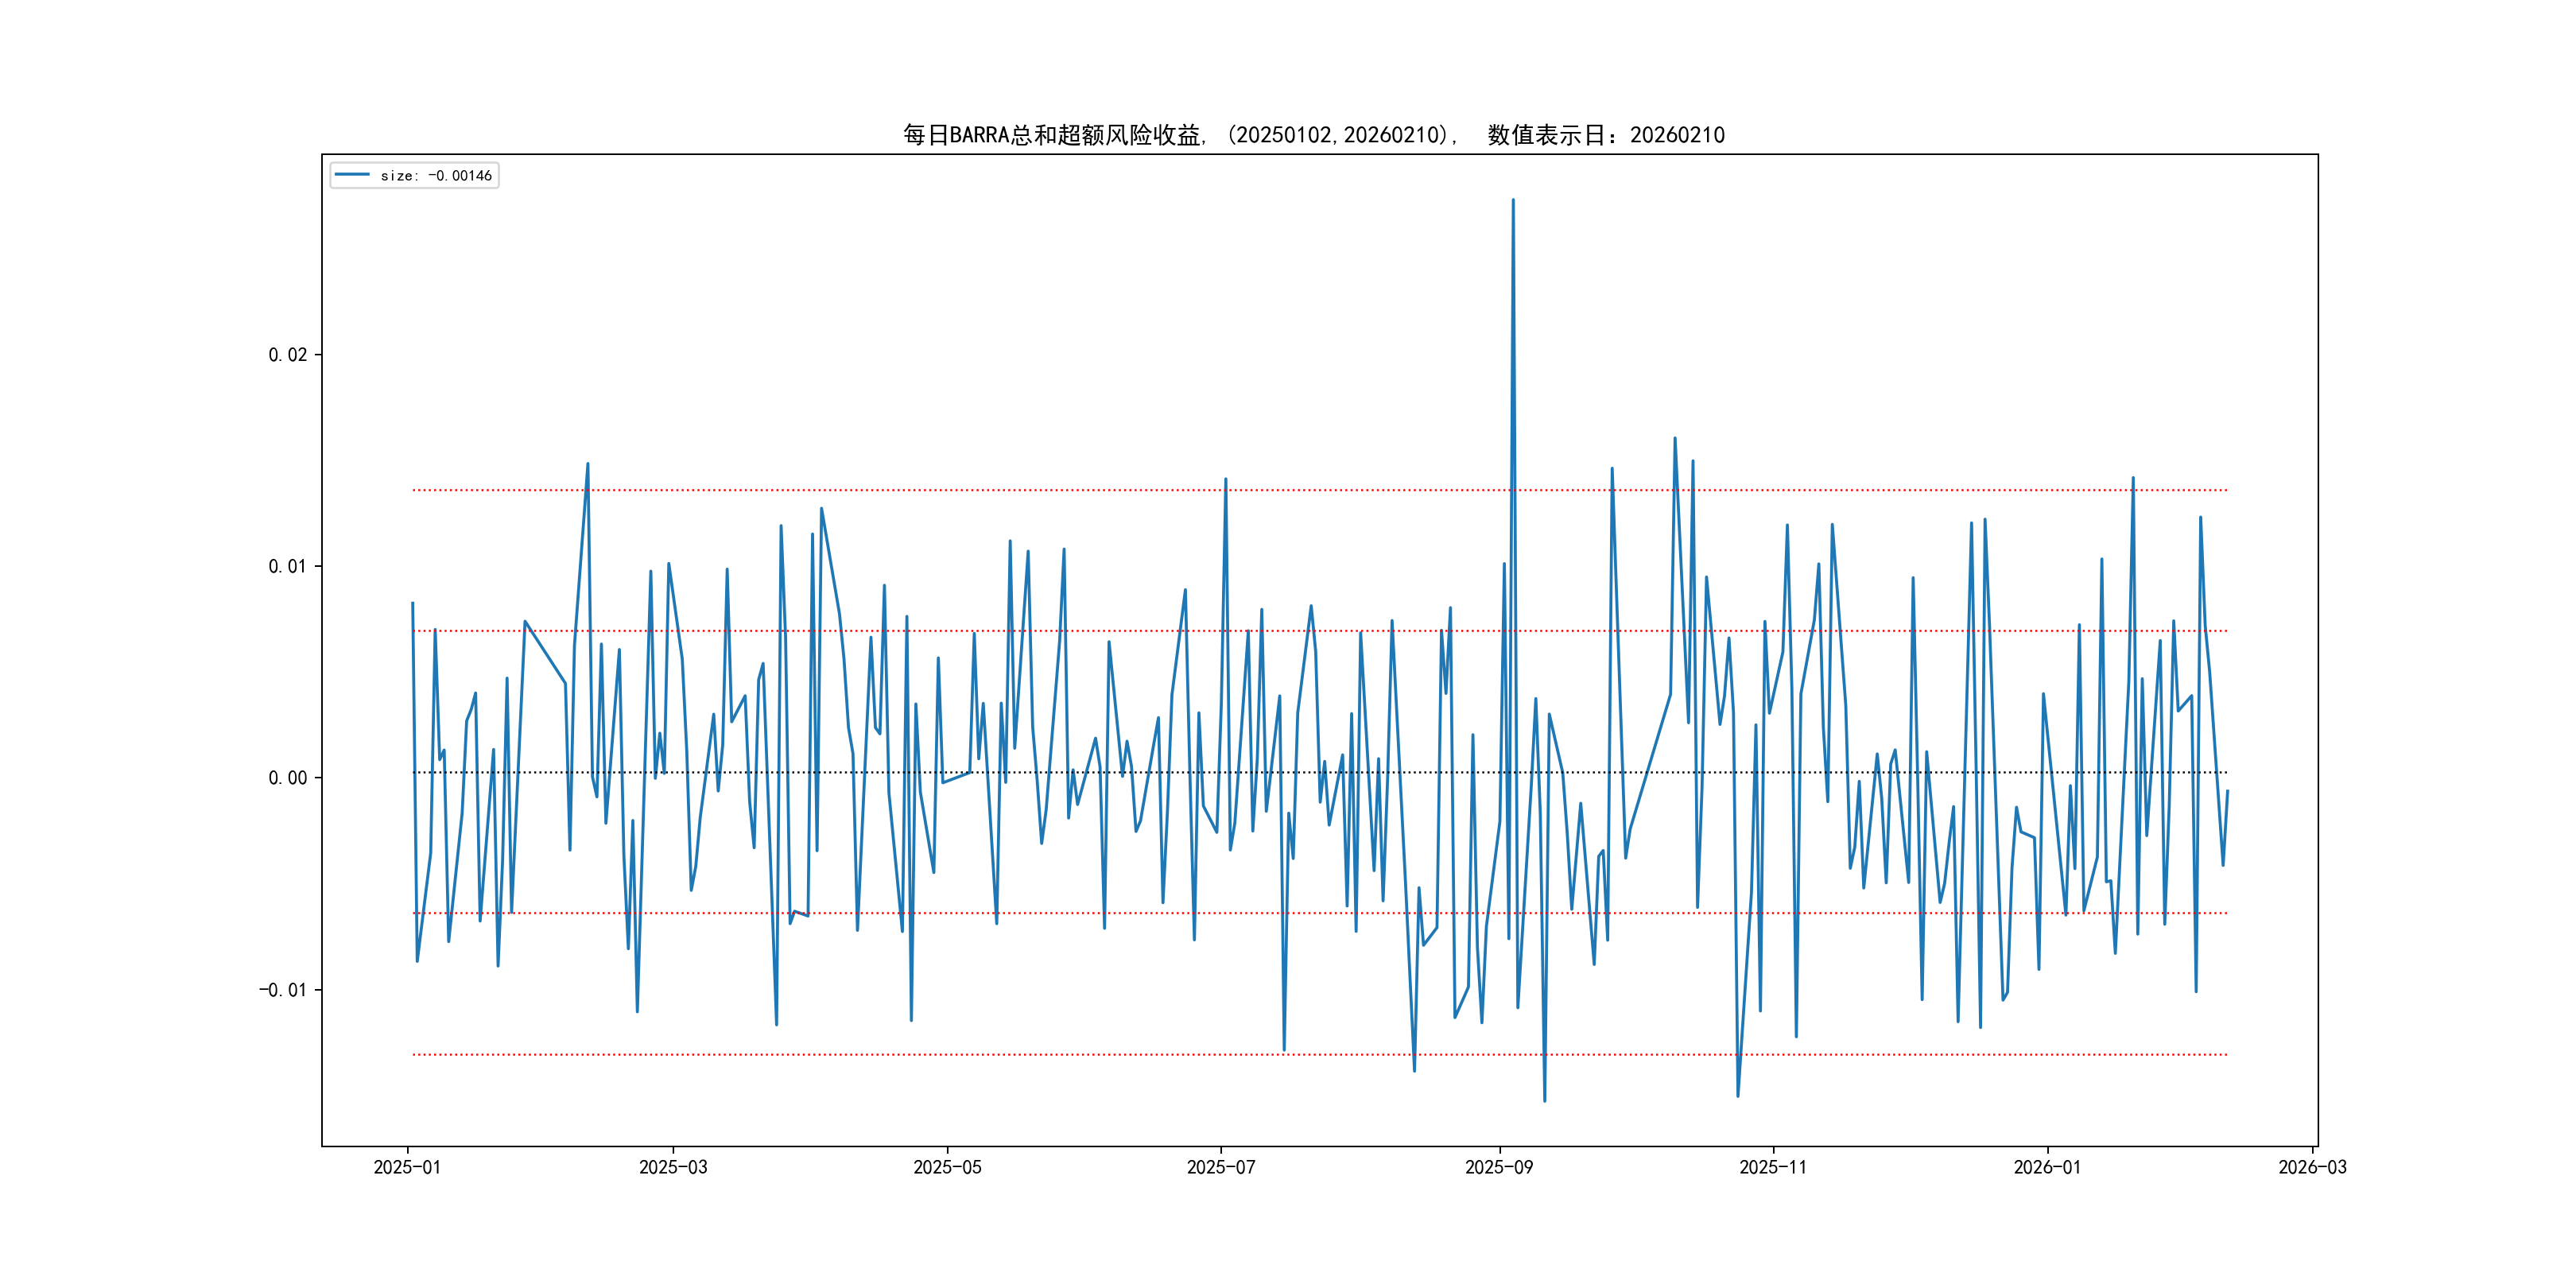The width and height of the screenshot is (2576, 1288).
Task: Click the -0.01 y-axis tick label
Action: click(283, 990)
